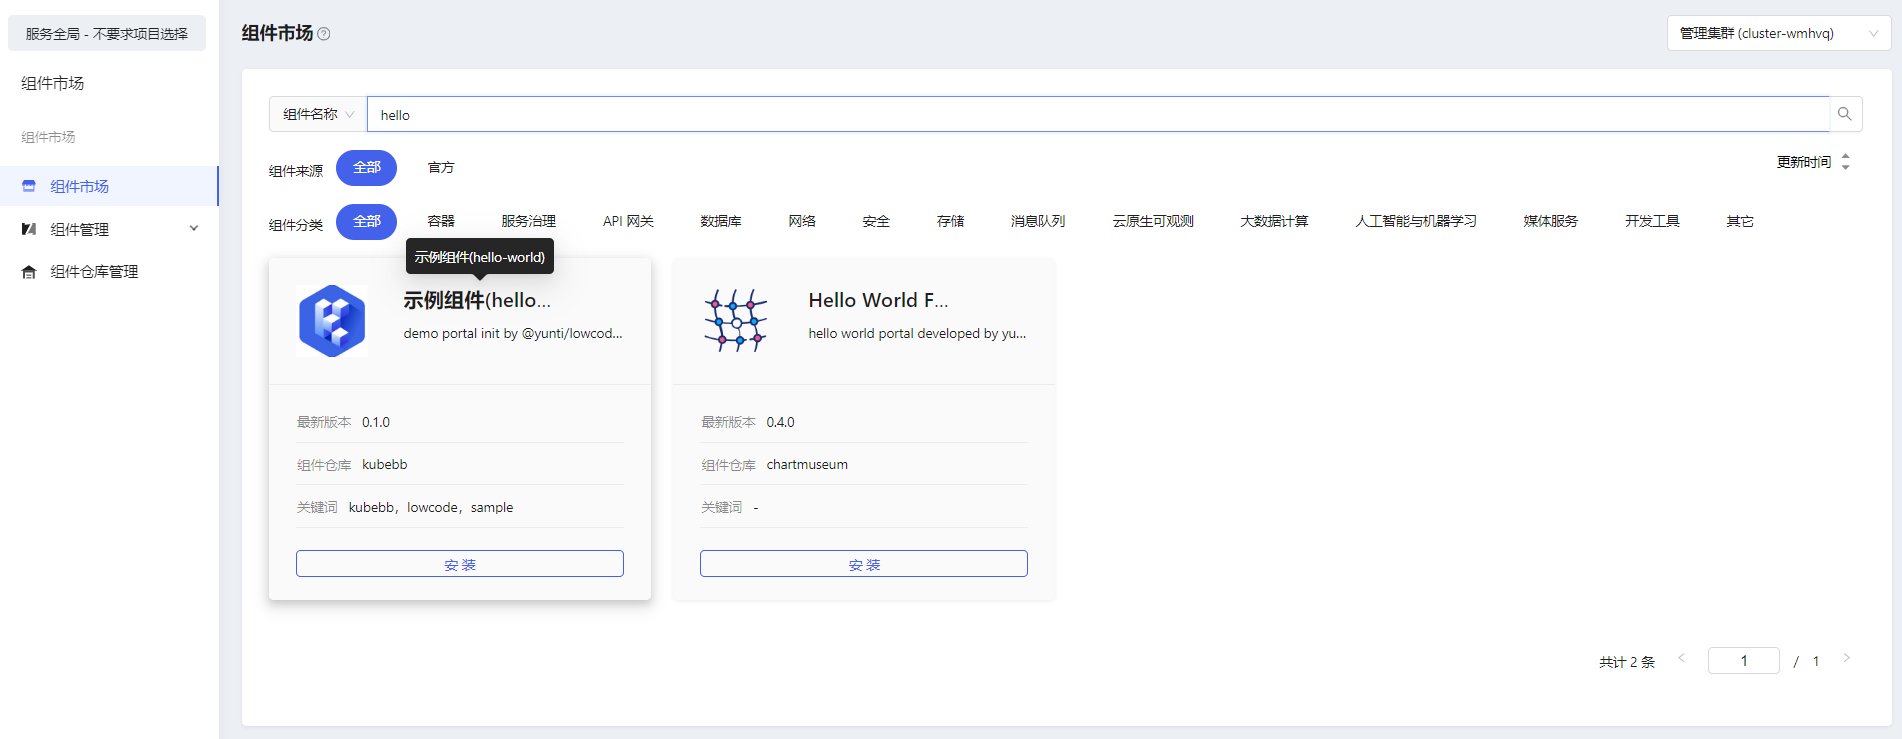Click the help icon beside 组件市场 title
Image resolution: width=1902 pixels, height=739 pixels.
coord(324,34)
